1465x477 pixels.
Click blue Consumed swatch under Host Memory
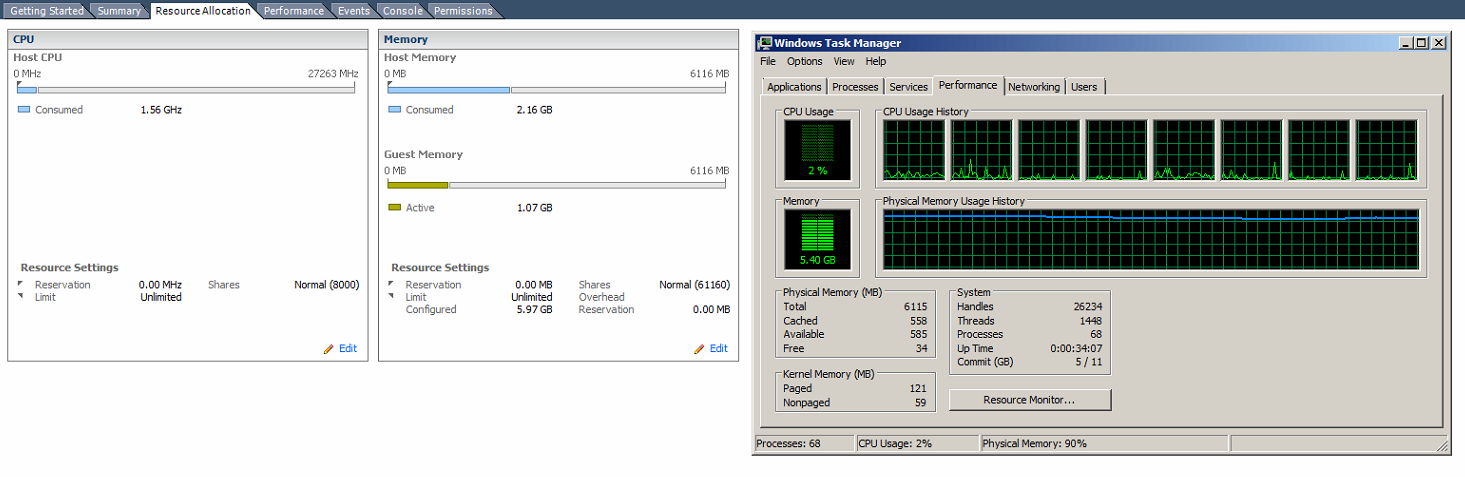(394, 110)
